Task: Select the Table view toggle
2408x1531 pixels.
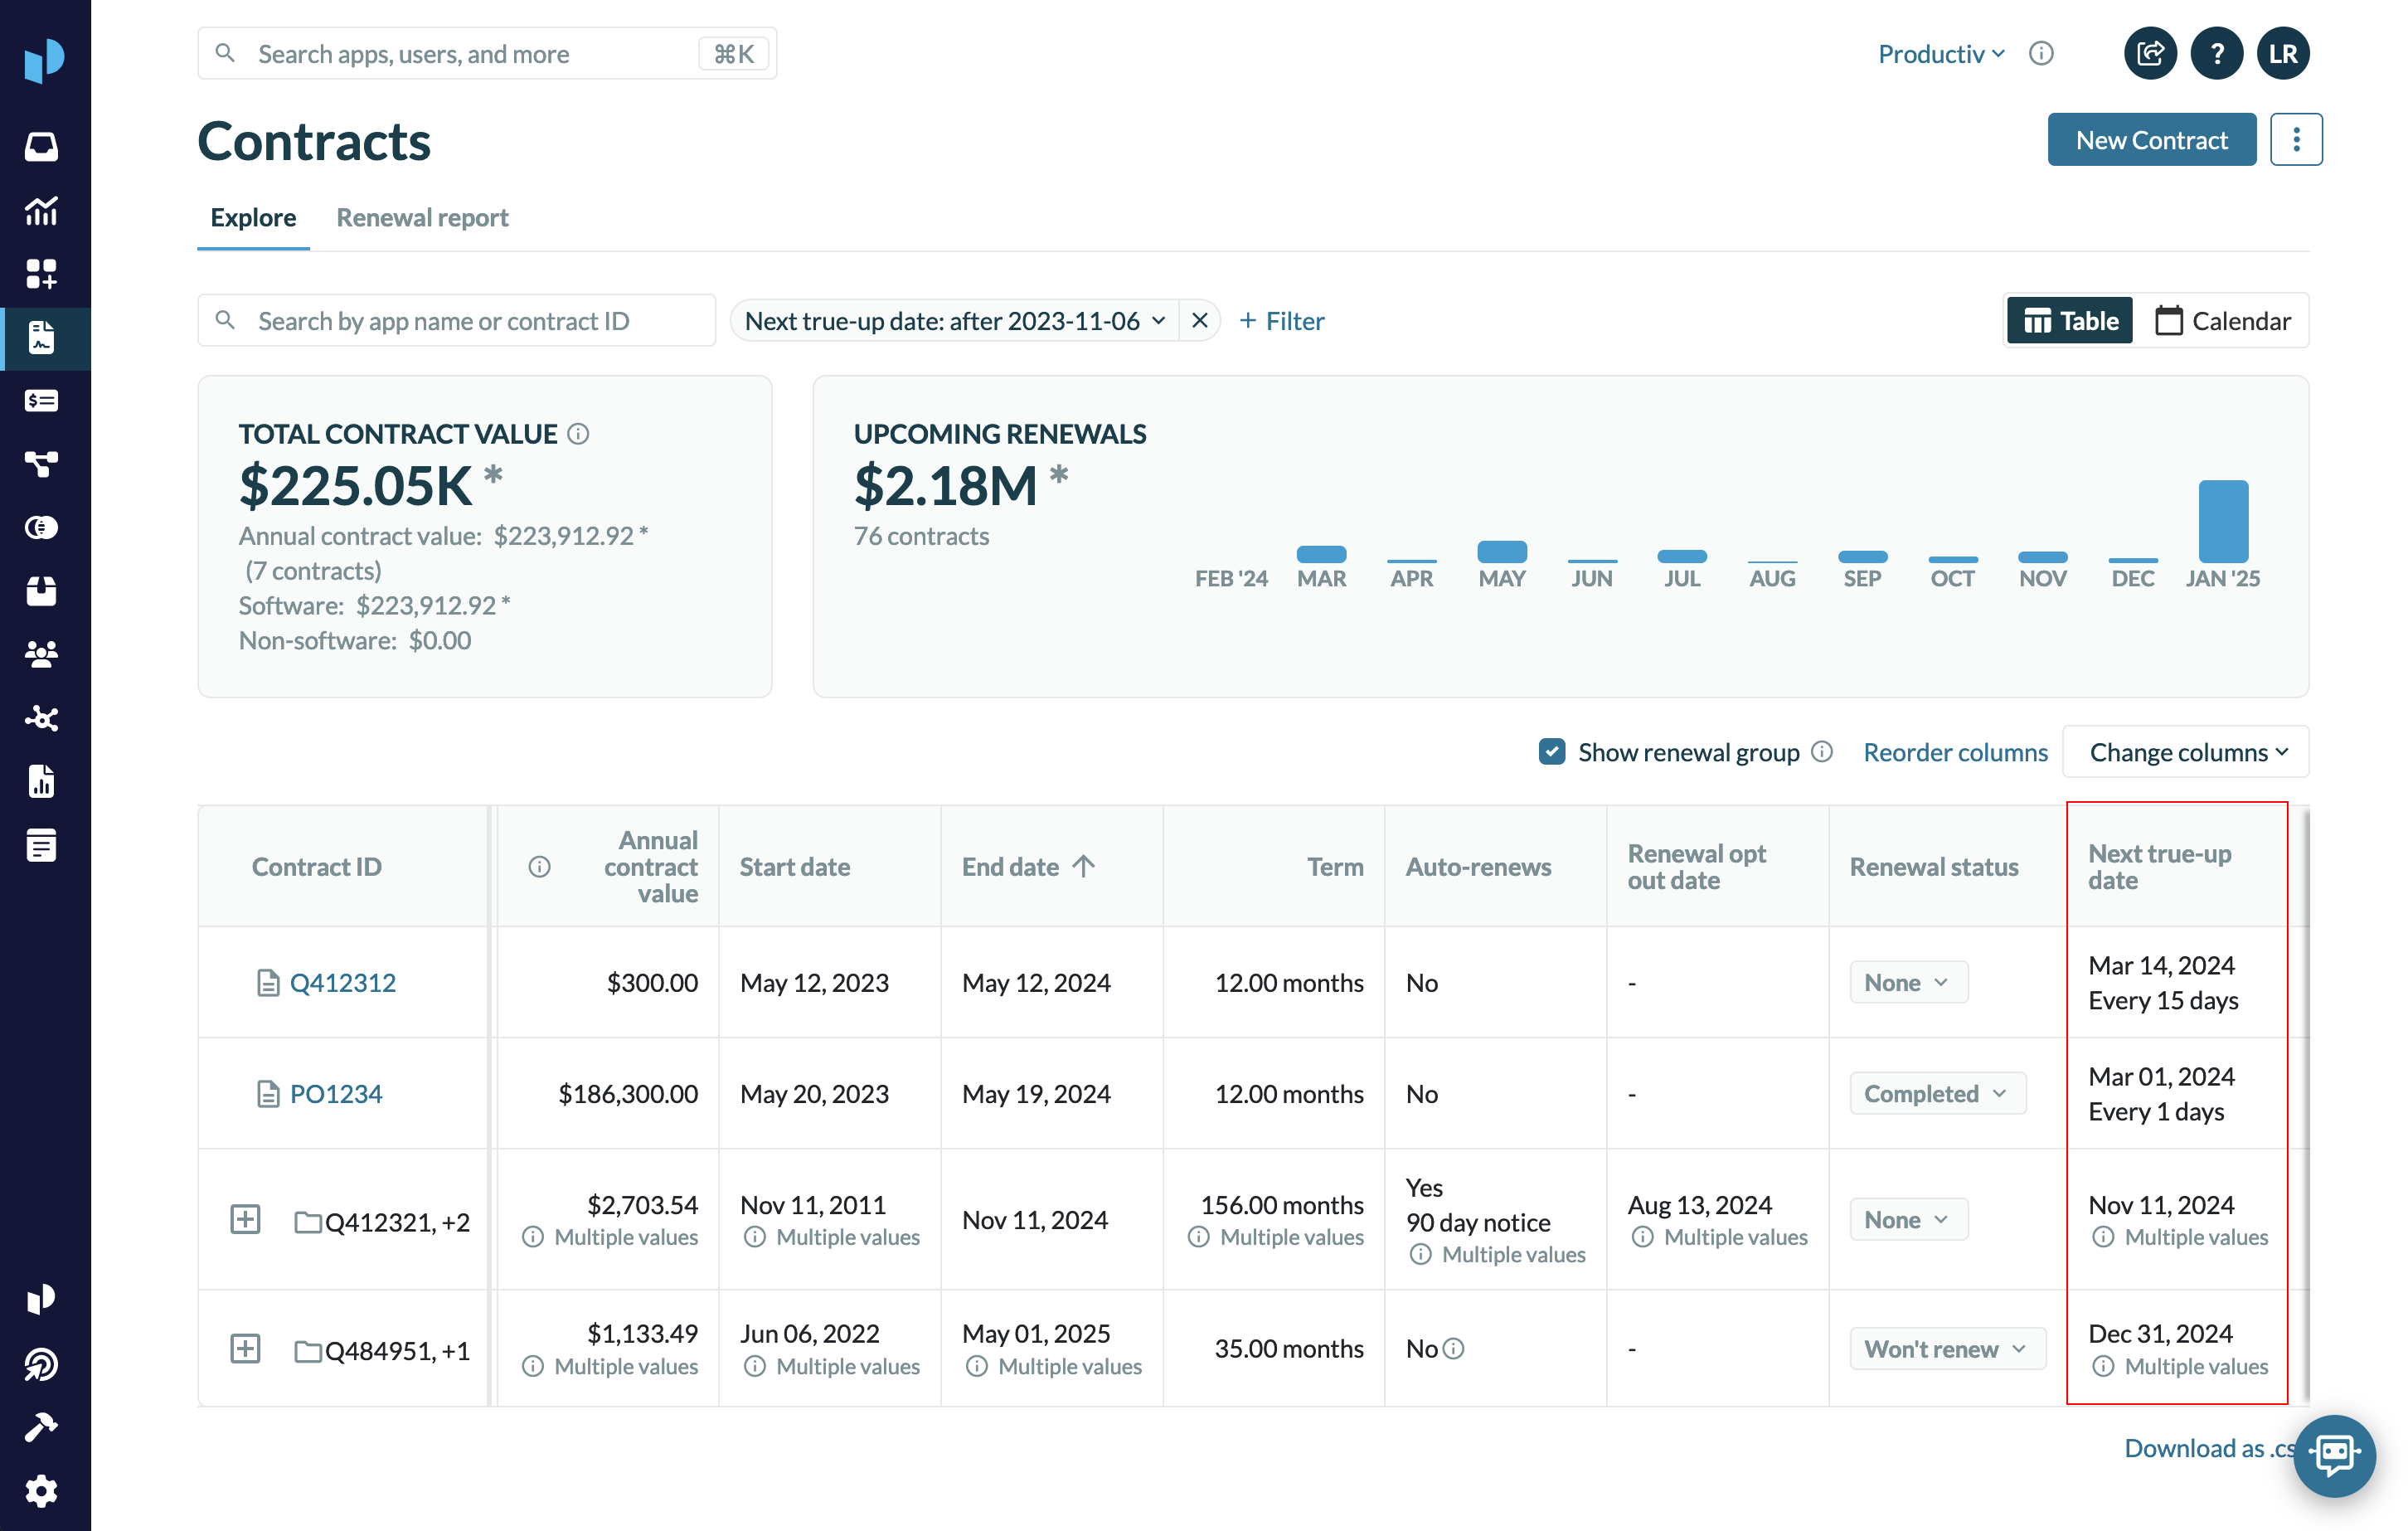Action: click(2070, 321)
